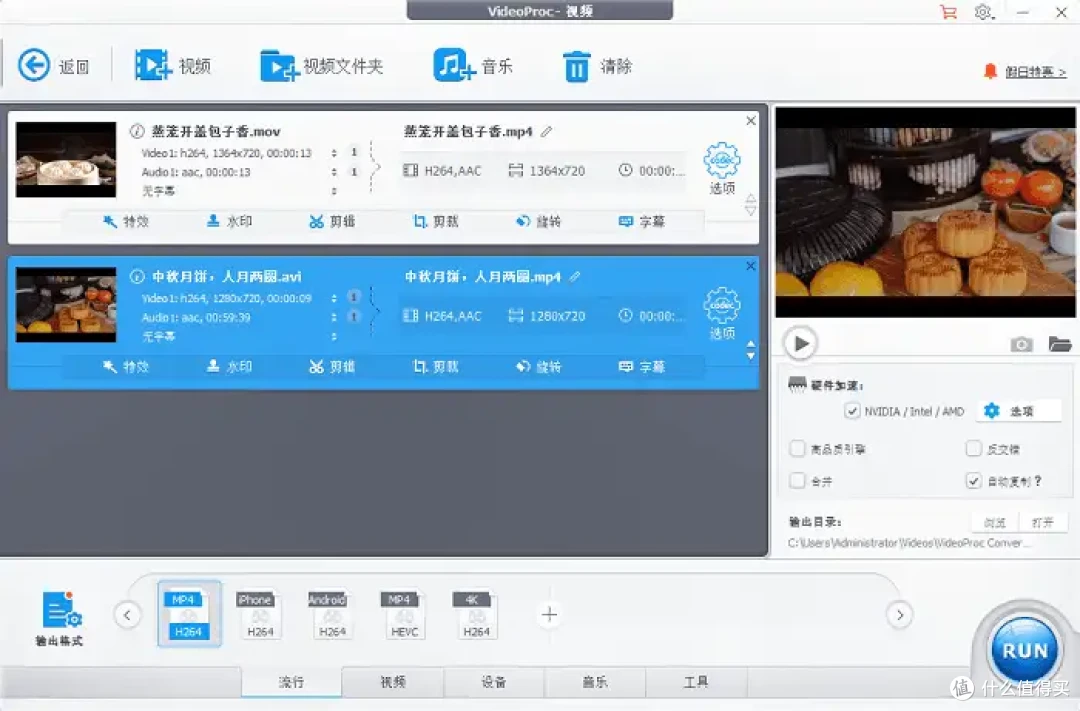Image resolution: width=1080 pixels, height=711 pixels.
Task: Toggle 自动复制 auto copy checkbox
Action: pyautogui.click(x=973, y=480)
